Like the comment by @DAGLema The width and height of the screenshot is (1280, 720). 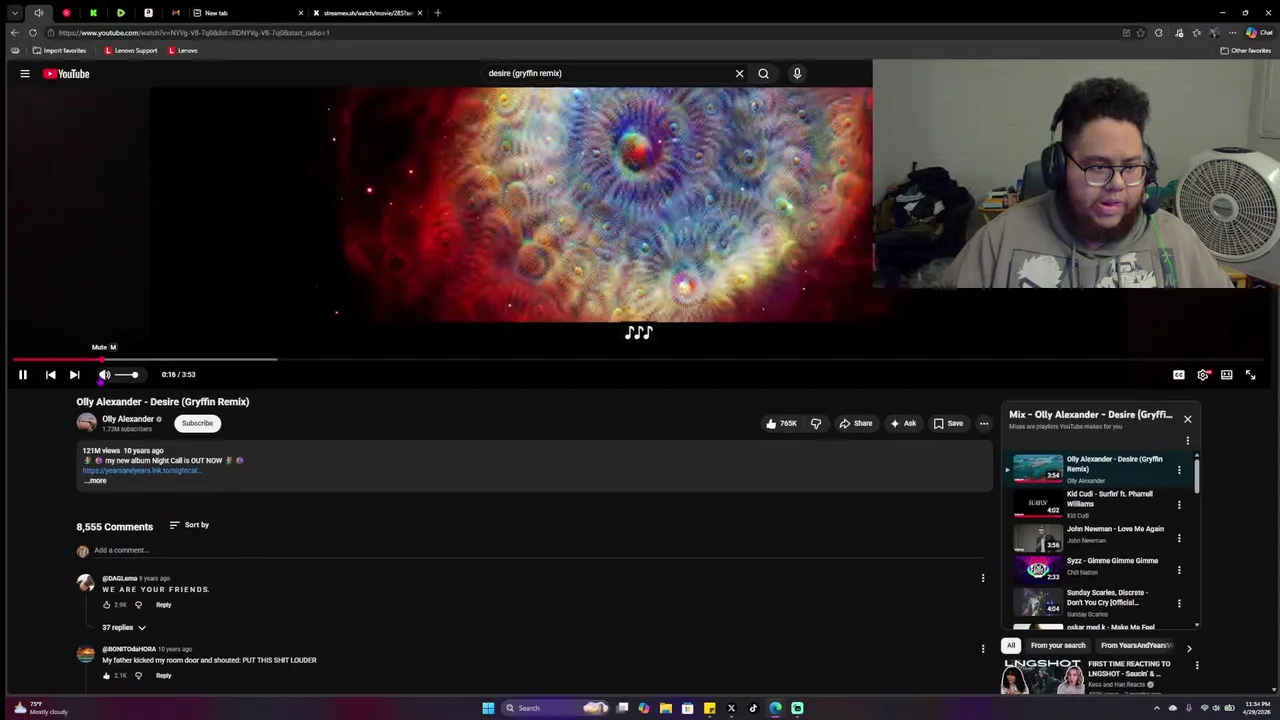pos(106,605)
